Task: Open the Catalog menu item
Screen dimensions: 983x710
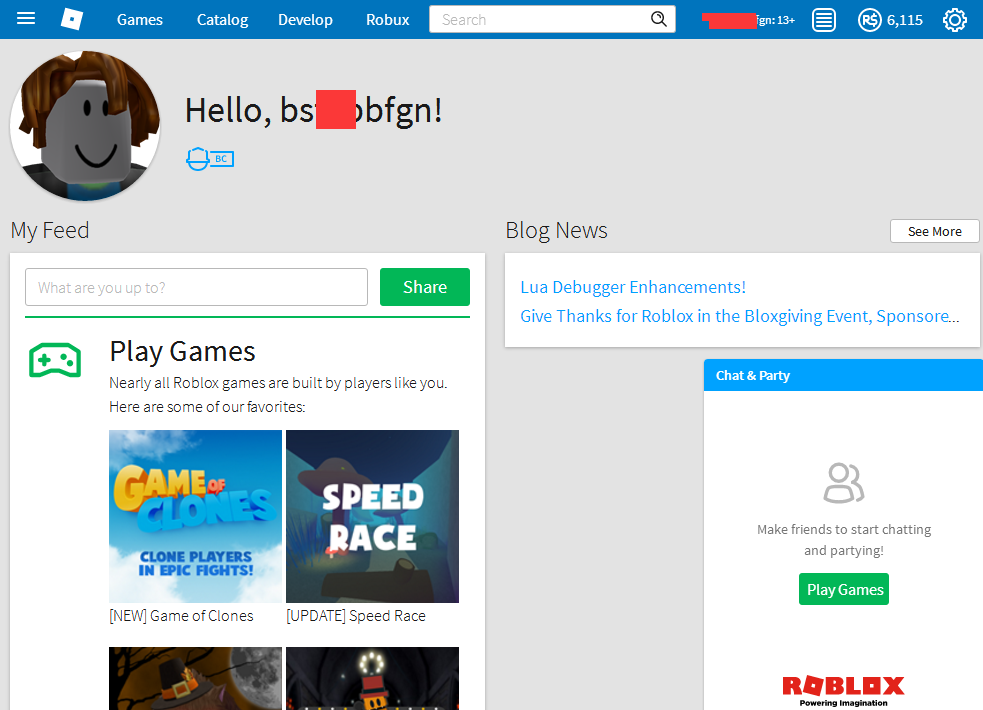Action: (x=223, y=19)
